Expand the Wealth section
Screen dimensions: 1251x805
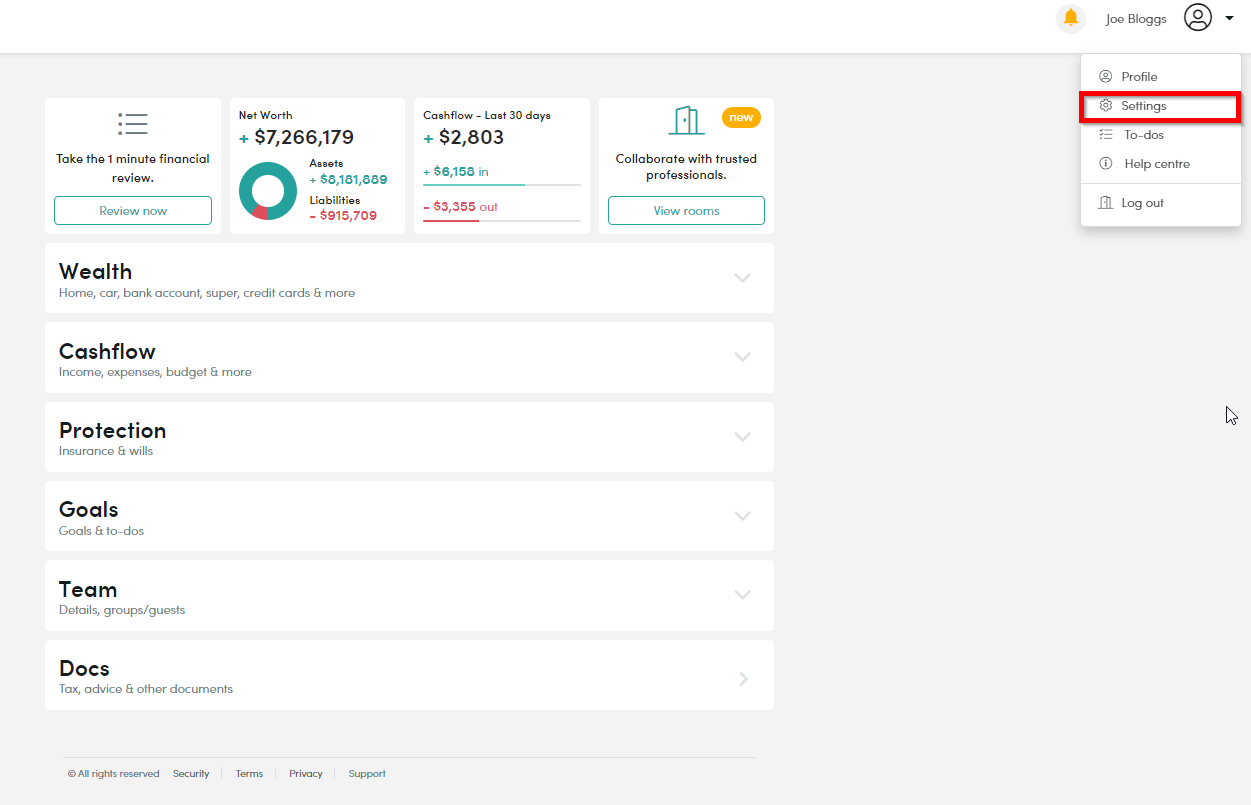(409, 278)
